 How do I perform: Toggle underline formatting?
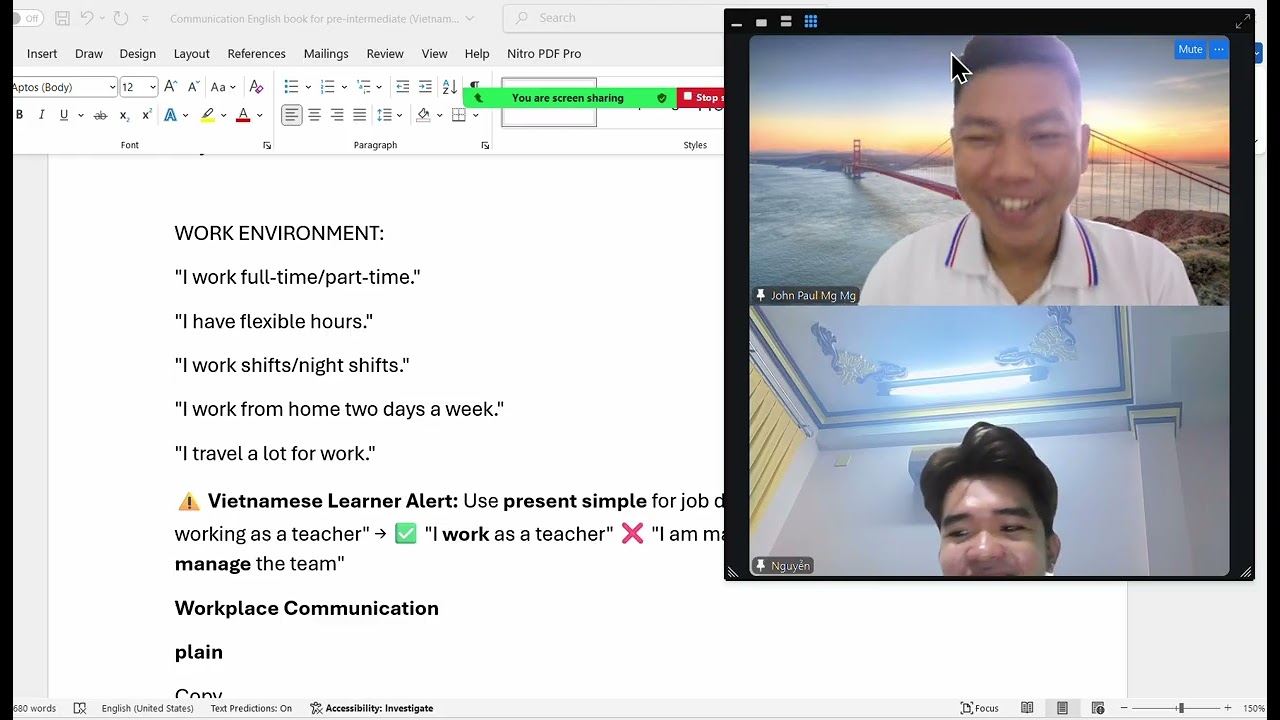click(x=64, y=115)
